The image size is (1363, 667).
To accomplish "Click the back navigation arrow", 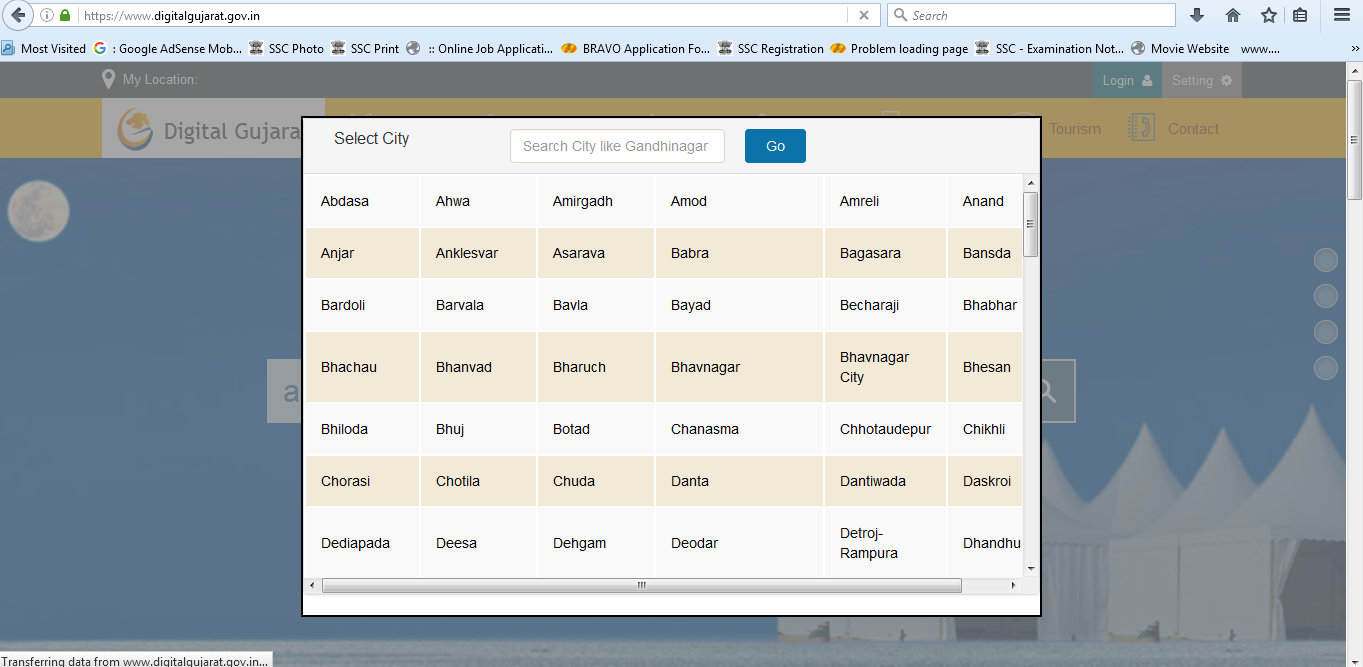I will click(x=17, y=15).
